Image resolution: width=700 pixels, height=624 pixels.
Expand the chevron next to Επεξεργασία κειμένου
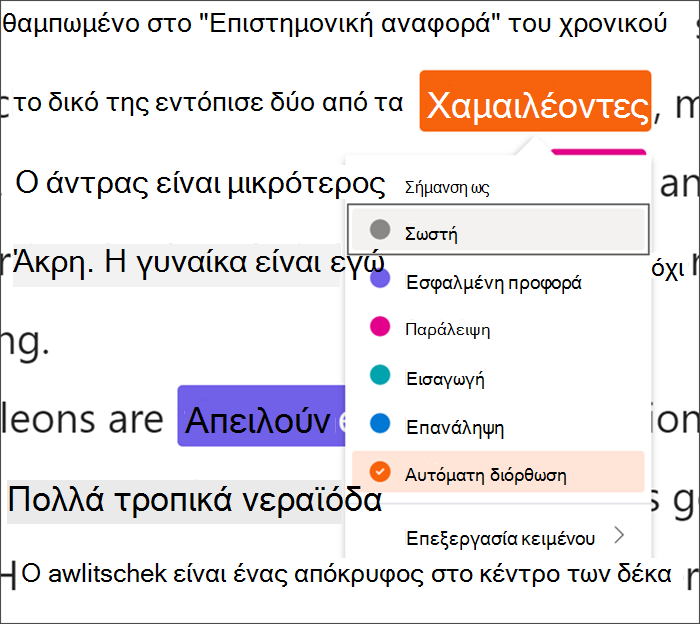tap(619, 535)
